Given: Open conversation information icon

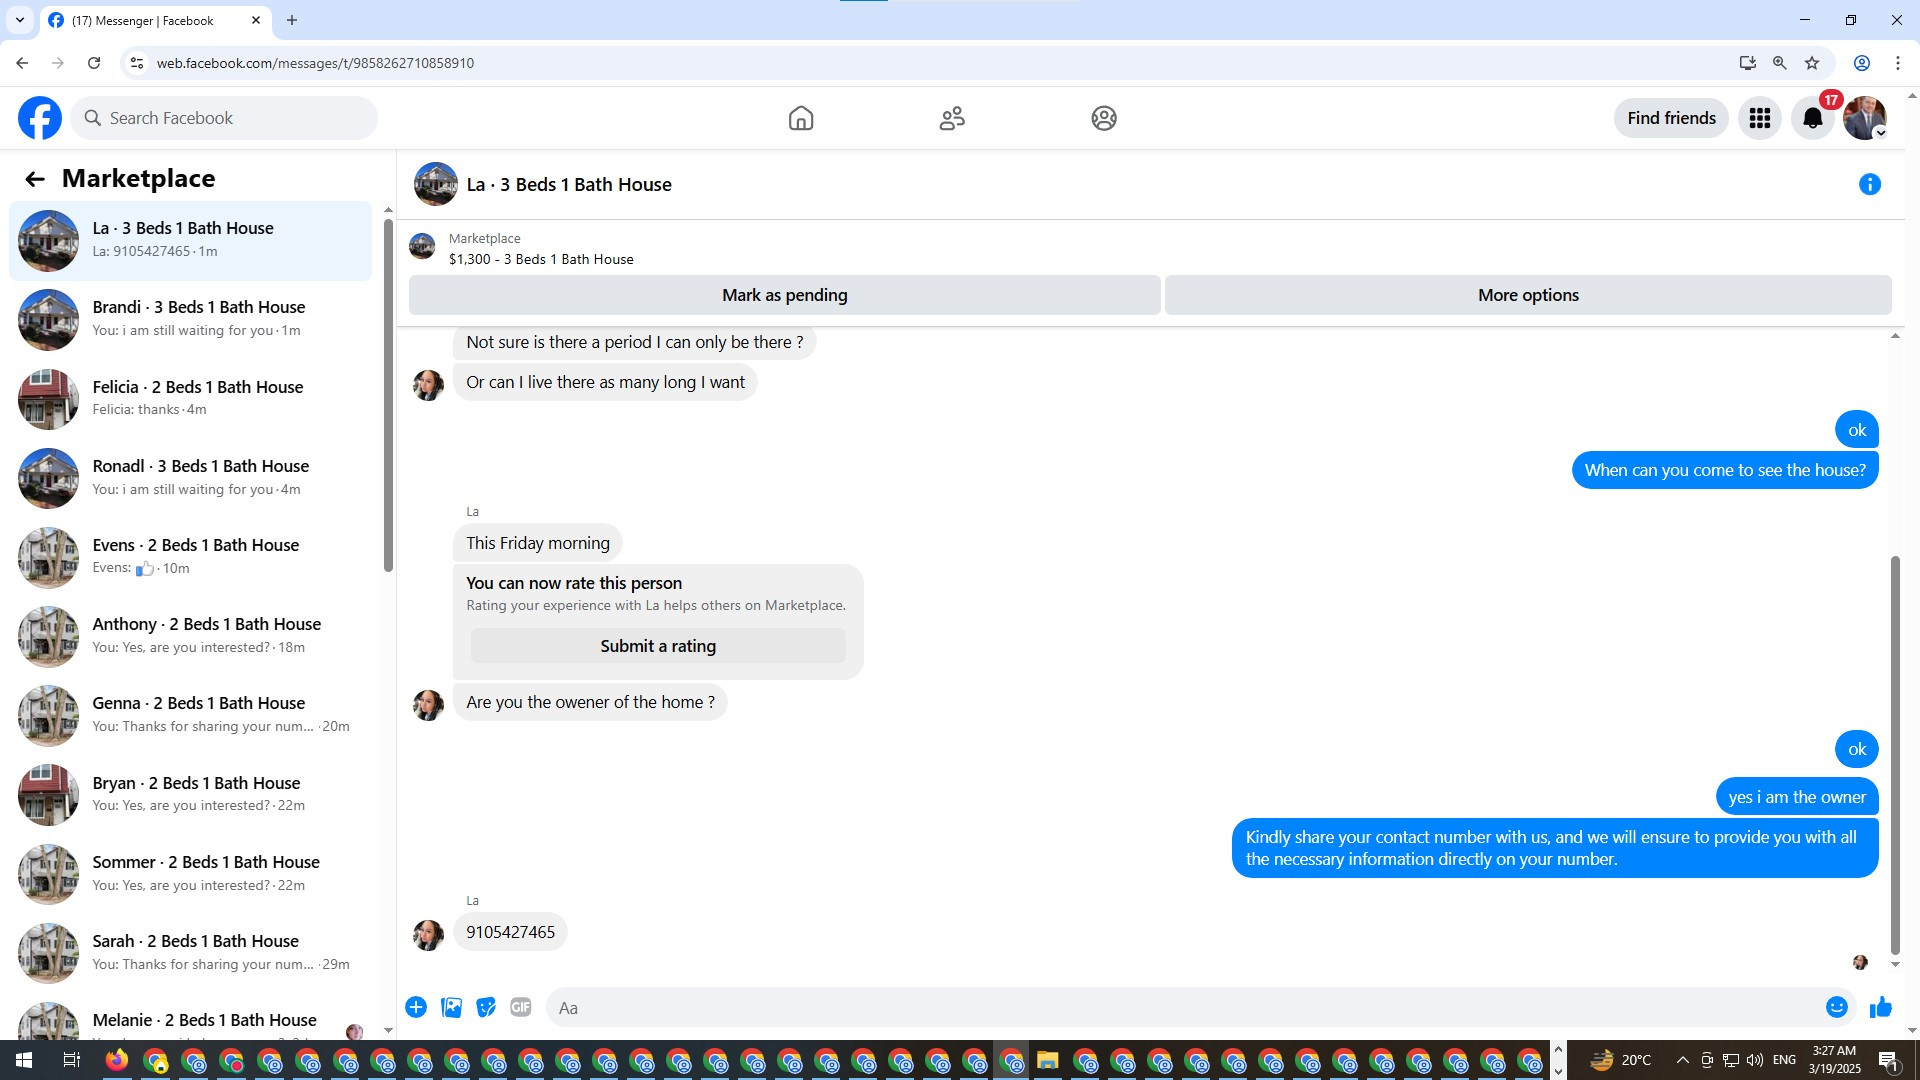Looking at the screenshot, I should (x=1870, y=184).
